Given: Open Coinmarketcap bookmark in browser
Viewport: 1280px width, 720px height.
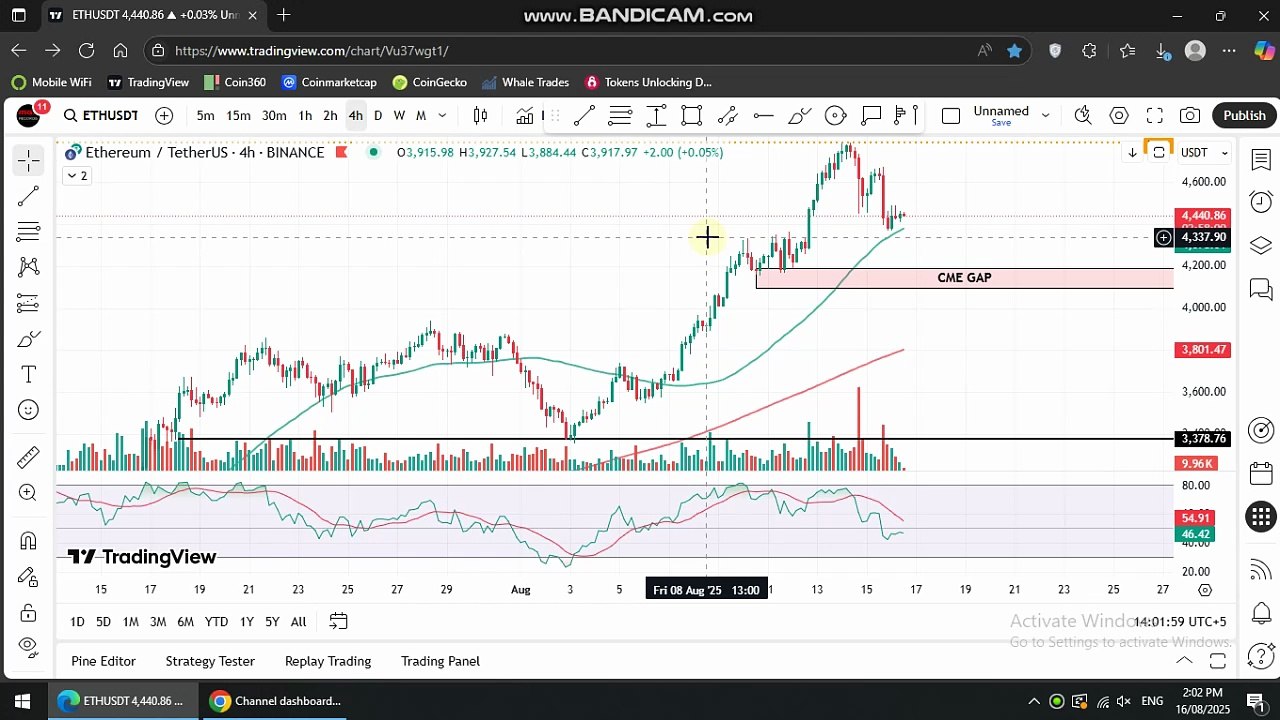Looking at the screenshot, I should click(329, 83).
